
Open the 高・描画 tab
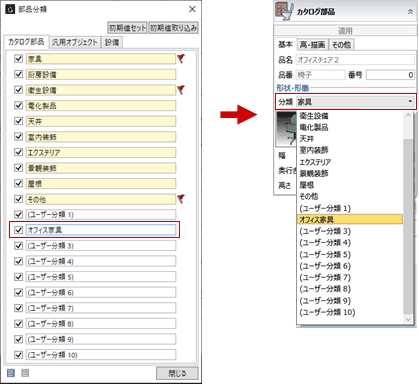(312, 44)
